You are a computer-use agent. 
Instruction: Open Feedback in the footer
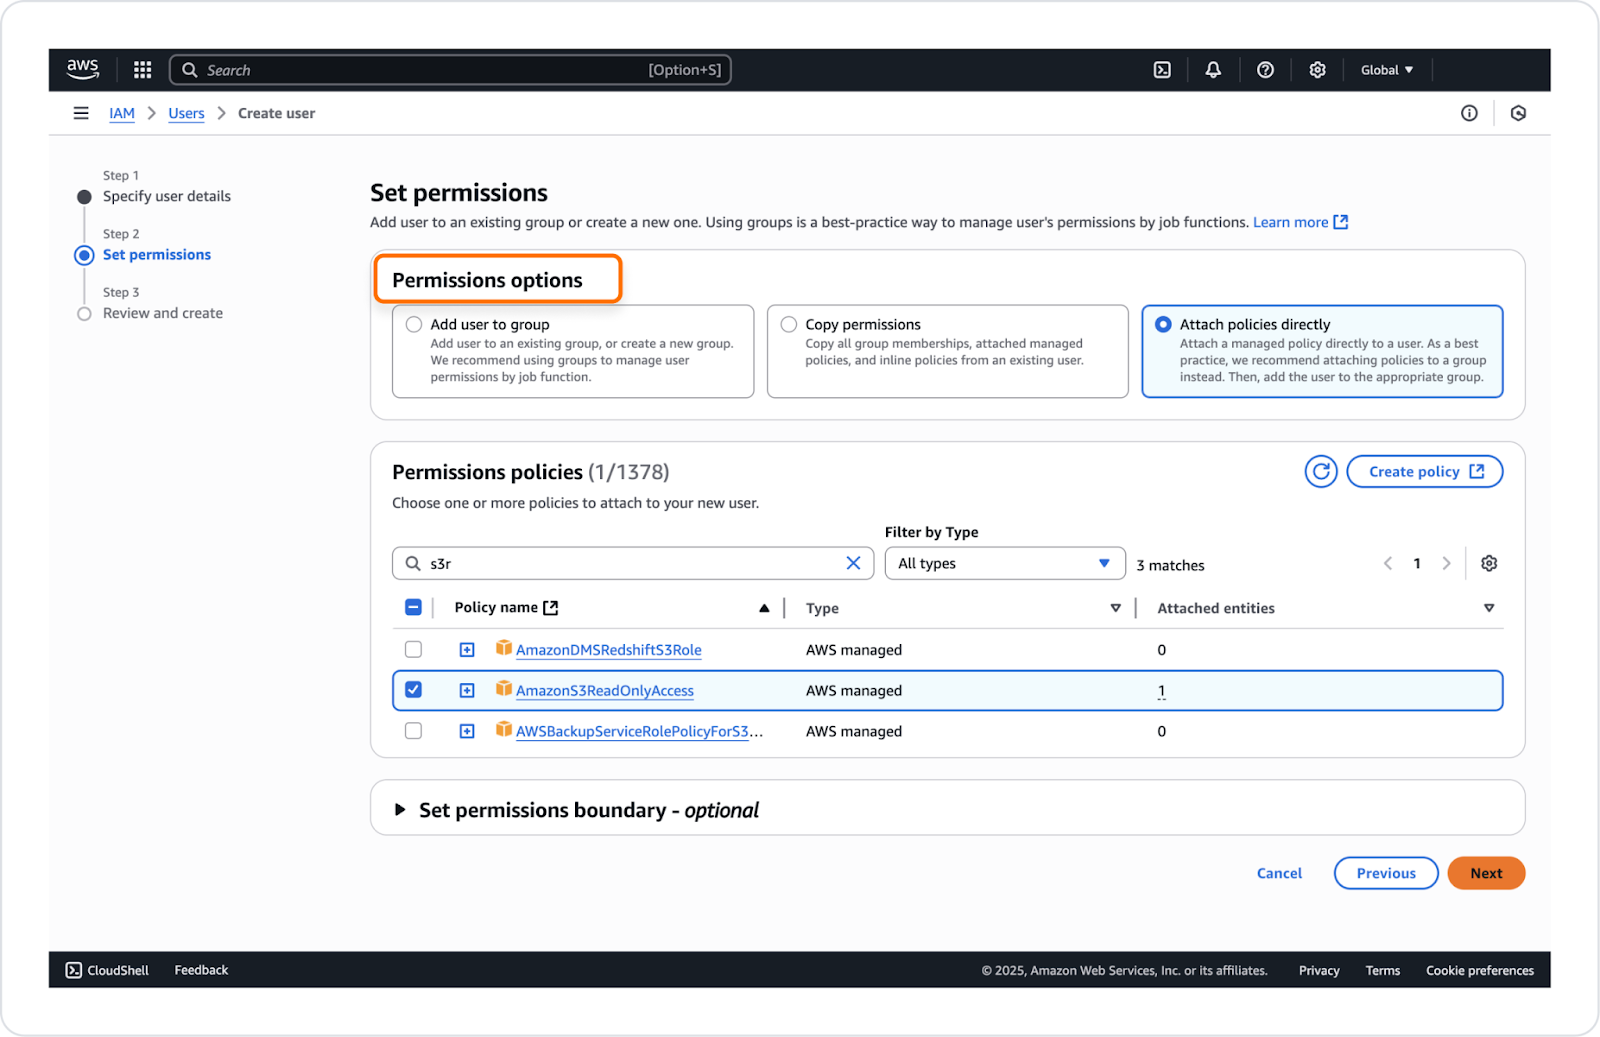[x=201, y=970]
